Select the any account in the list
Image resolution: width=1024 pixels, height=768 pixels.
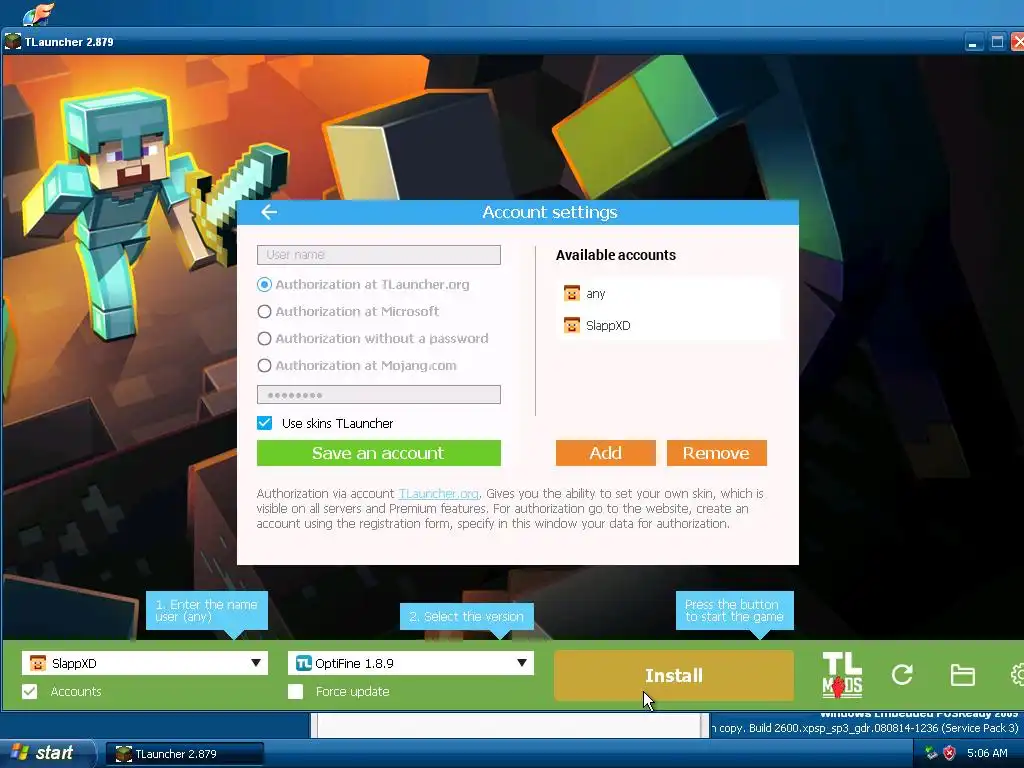pos(668,293)
